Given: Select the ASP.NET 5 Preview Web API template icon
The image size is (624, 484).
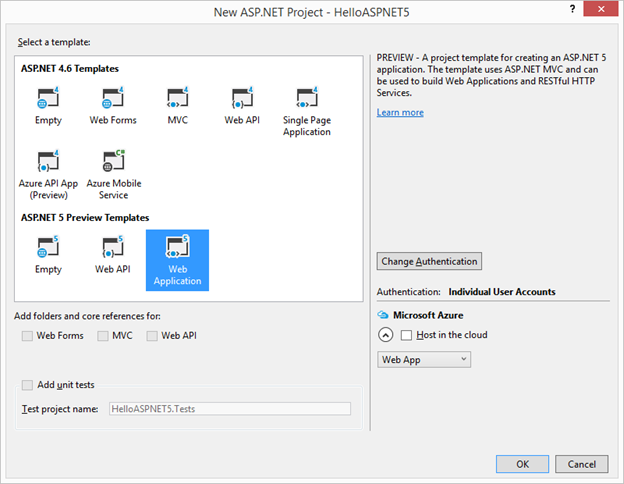Looking at the screenshot, I should pyautogui.click(x=113, y=247).
